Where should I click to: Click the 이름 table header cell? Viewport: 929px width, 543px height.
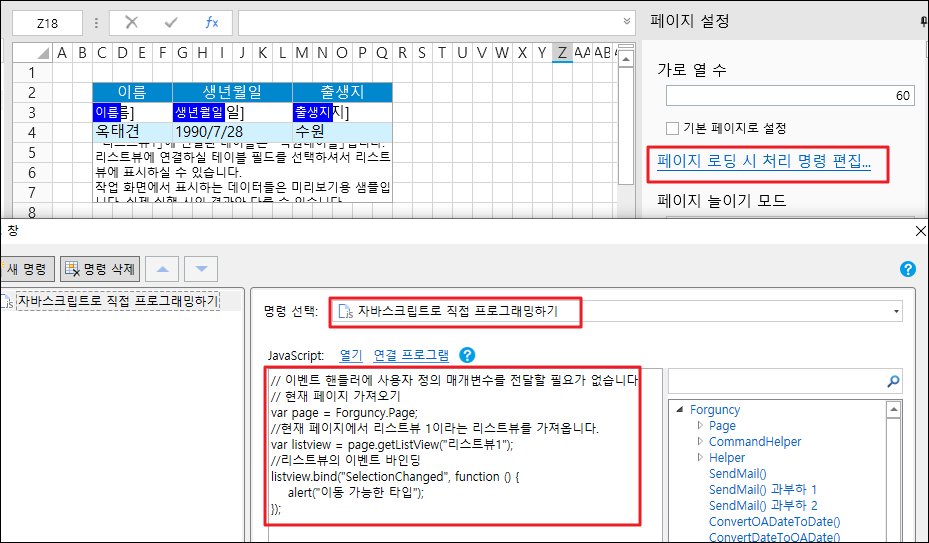tap(132, 92)
